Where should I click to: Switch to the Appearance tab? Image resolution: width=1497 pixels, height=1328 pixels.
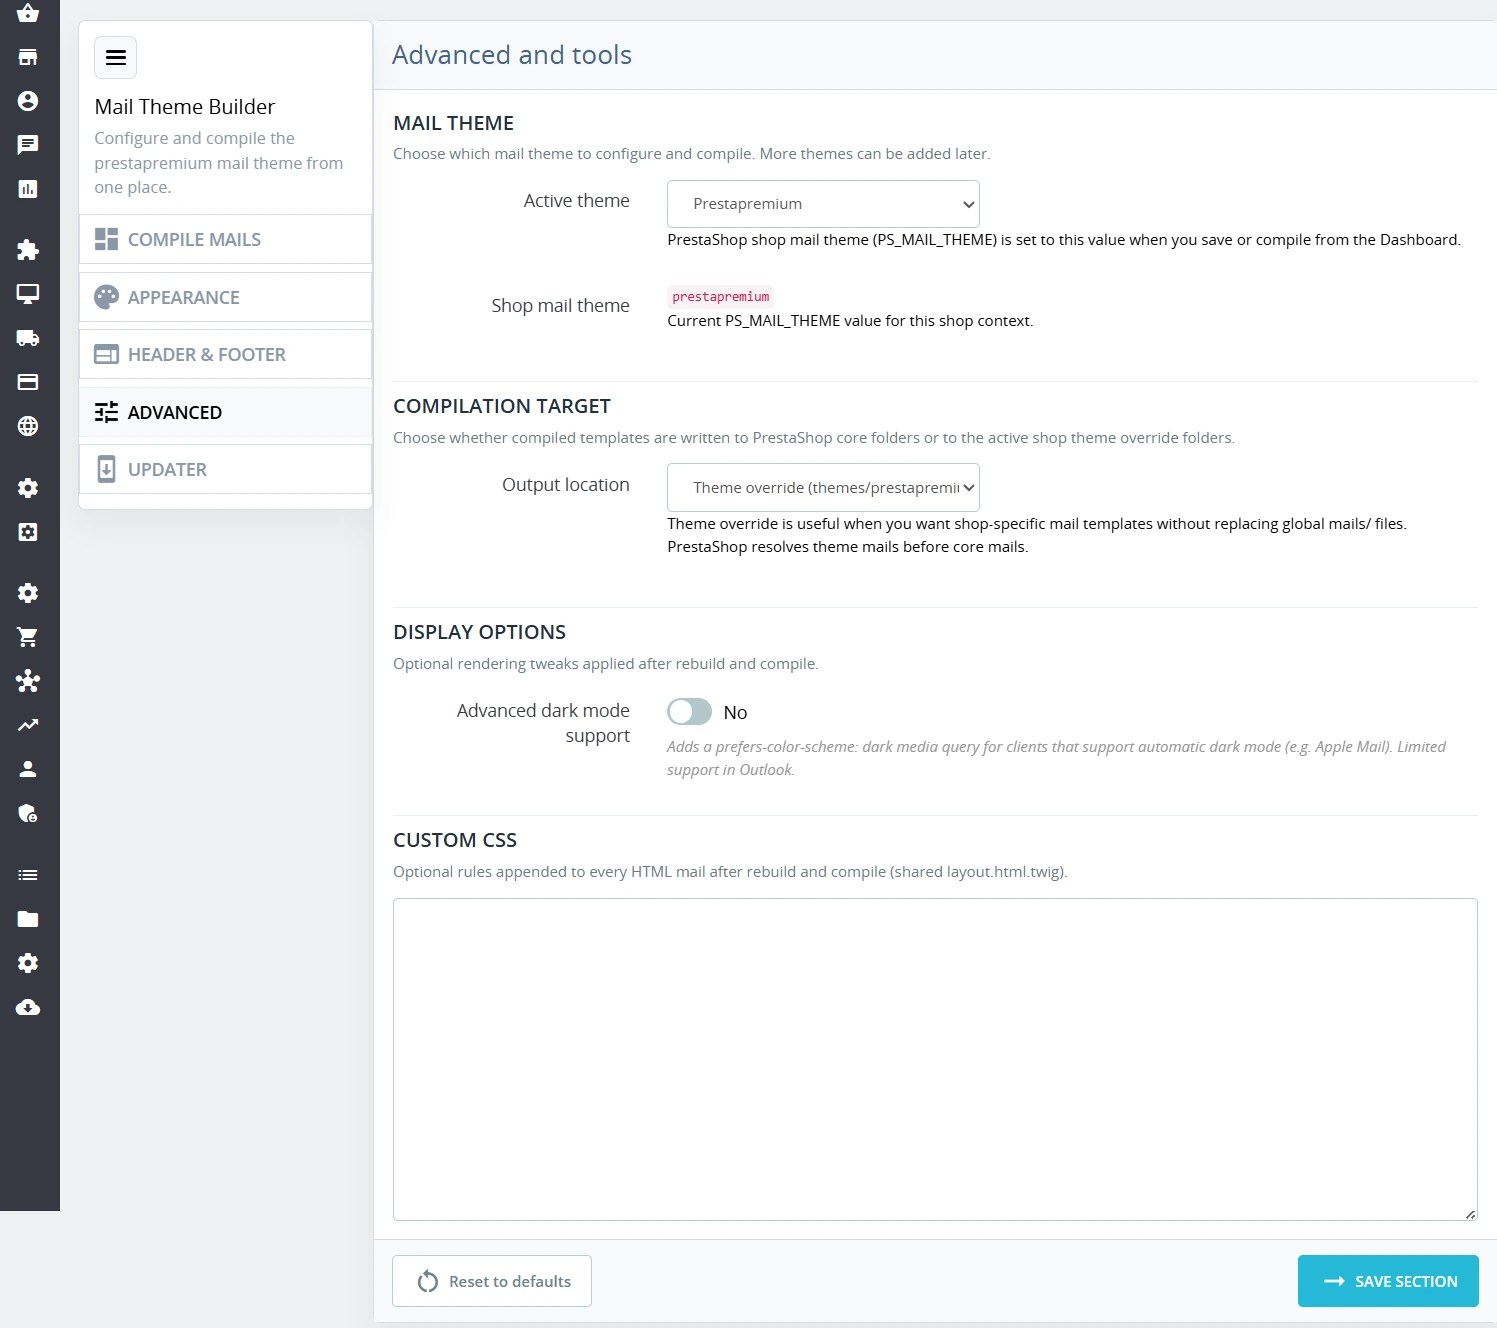[225, 297]
